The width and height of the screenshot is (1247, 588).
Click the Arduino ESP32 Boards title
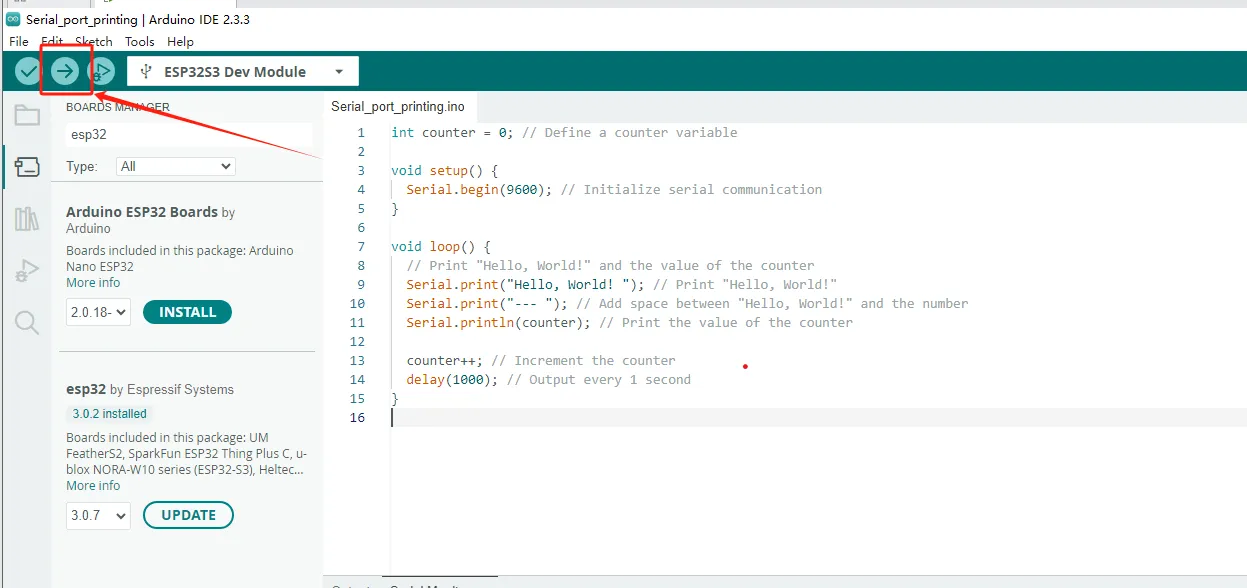coord(142,212)
